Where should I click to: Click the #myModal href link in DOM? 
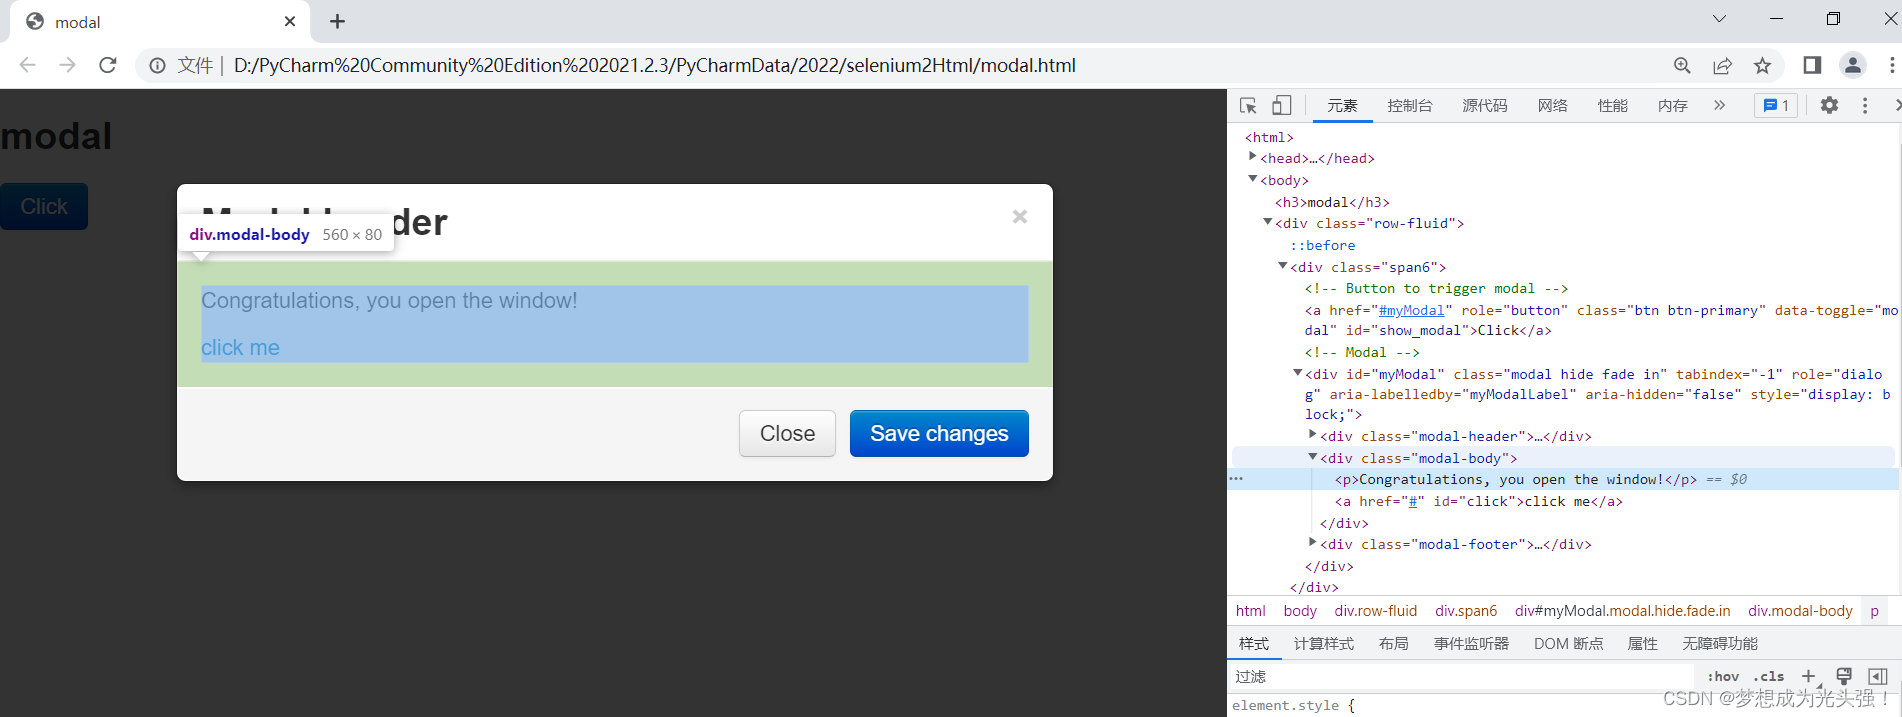(x=1411, y=310)
